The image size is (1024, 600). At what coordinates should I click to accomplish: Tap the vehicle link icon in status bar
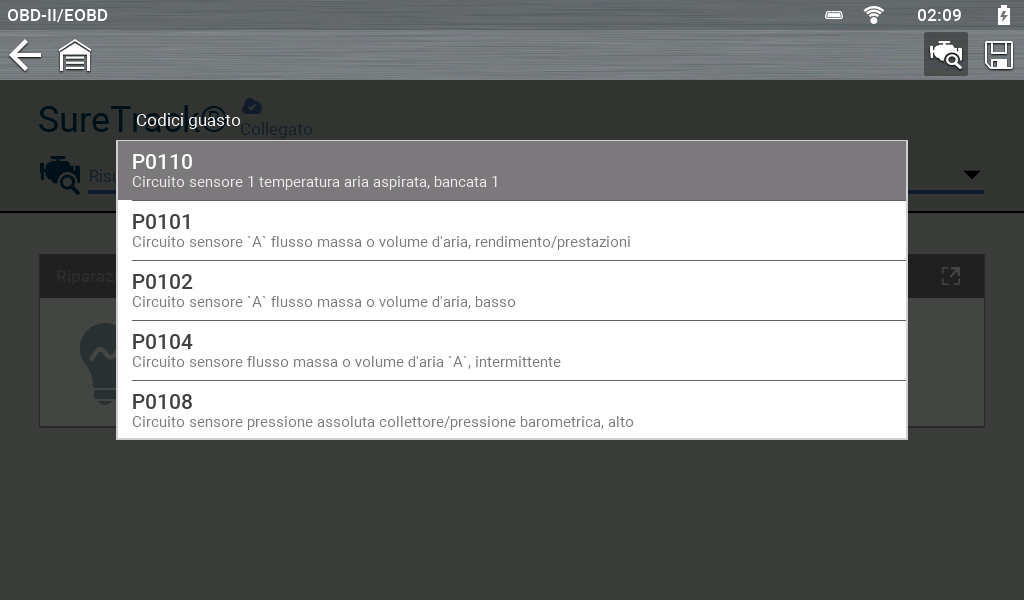(x=834, y=15)
